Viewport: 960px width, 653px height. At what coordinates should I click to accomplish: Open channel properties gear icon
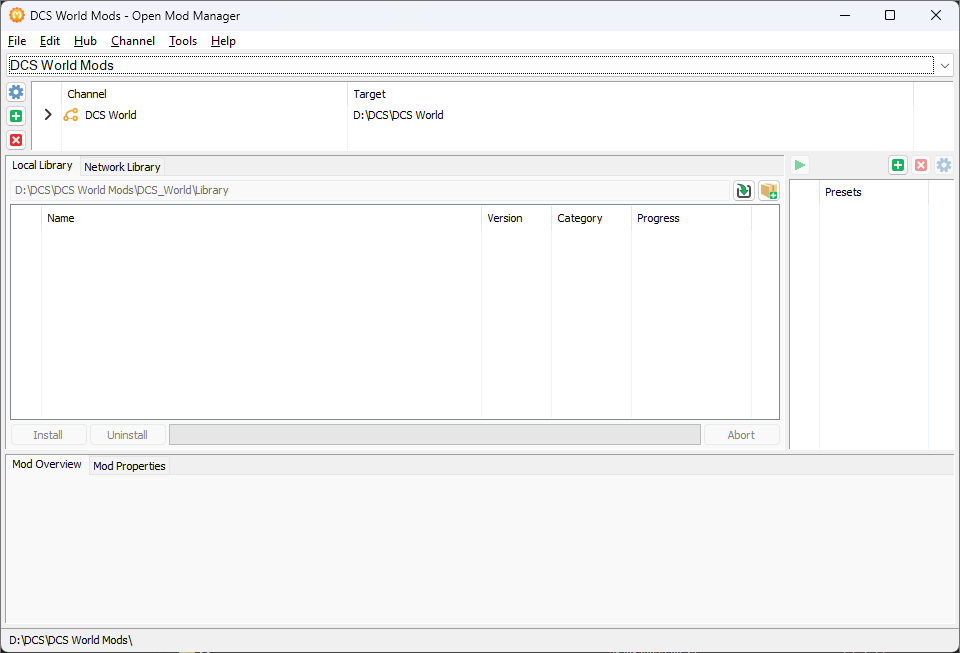[x=16, y=92]
